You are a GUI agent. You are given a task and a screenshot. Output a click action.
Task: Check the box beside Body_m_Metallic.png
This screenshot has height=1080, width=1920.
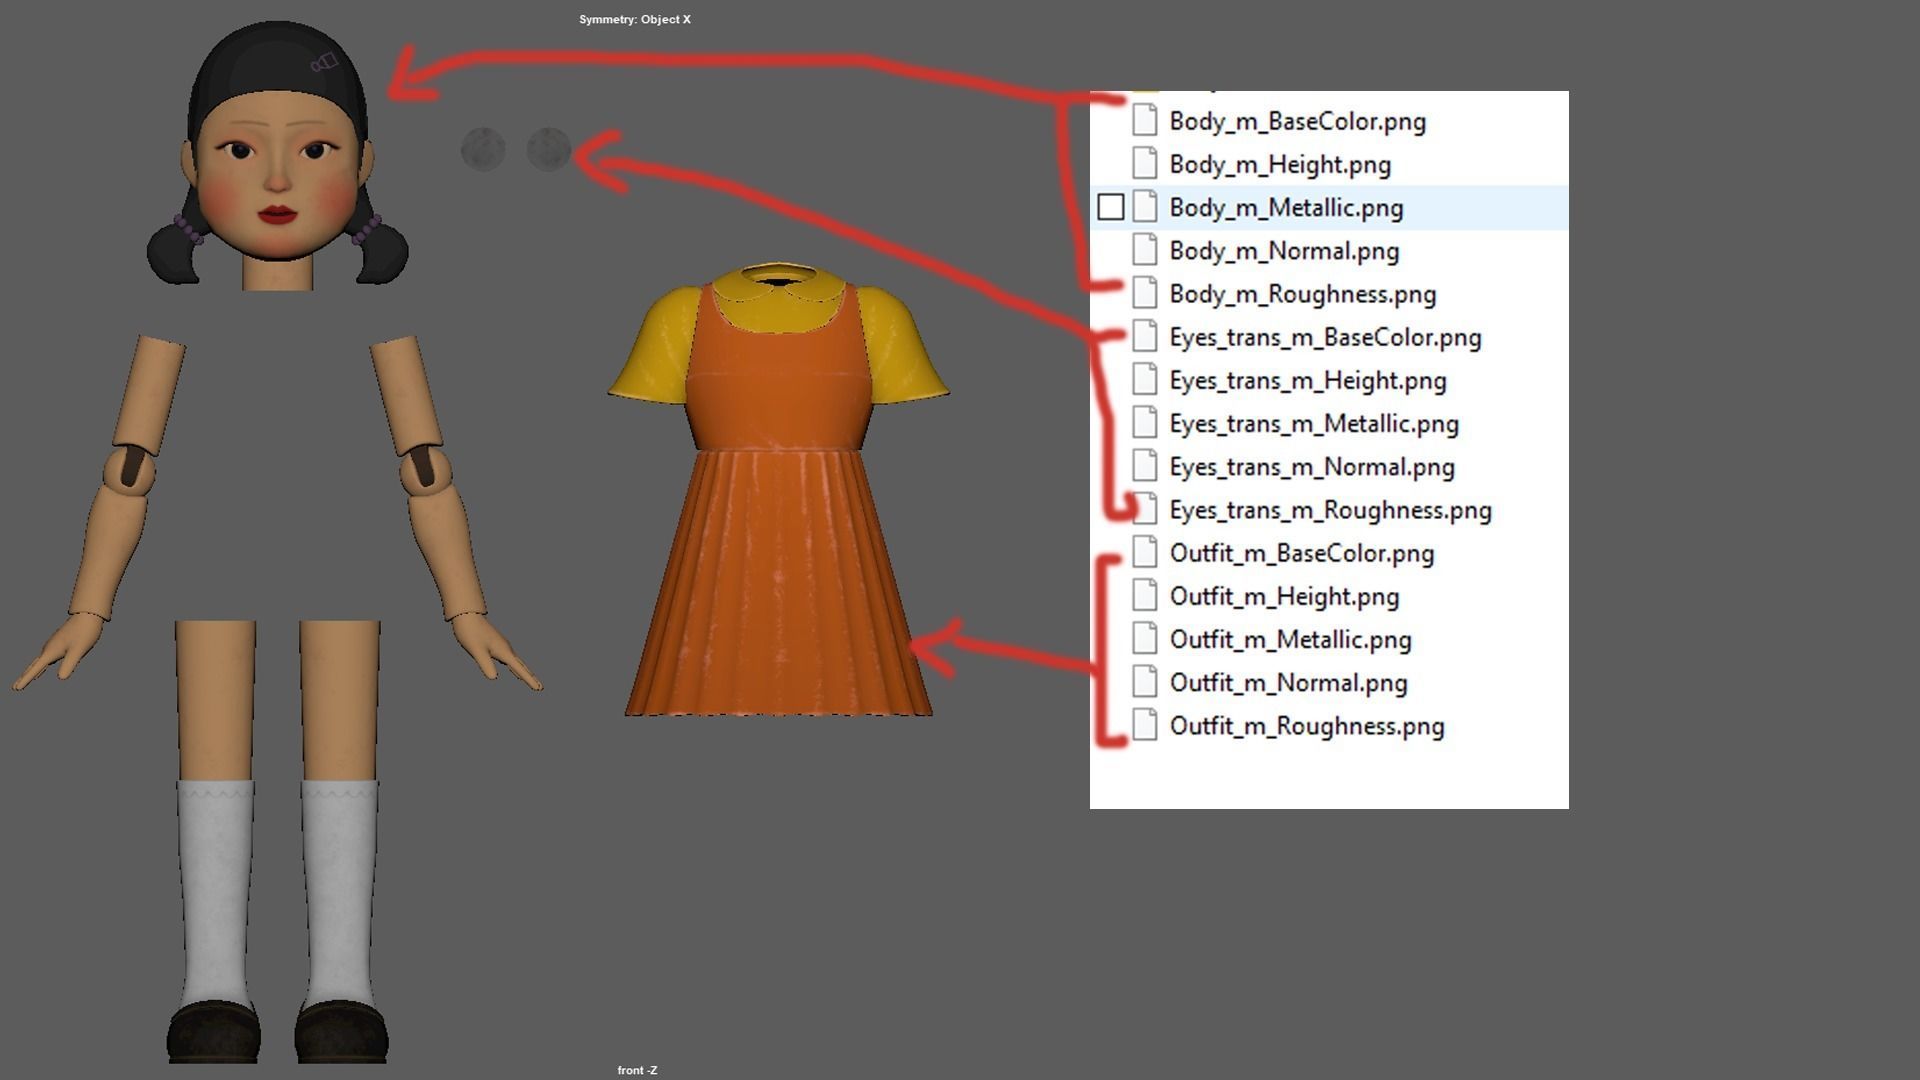[x=1110, y=207]
